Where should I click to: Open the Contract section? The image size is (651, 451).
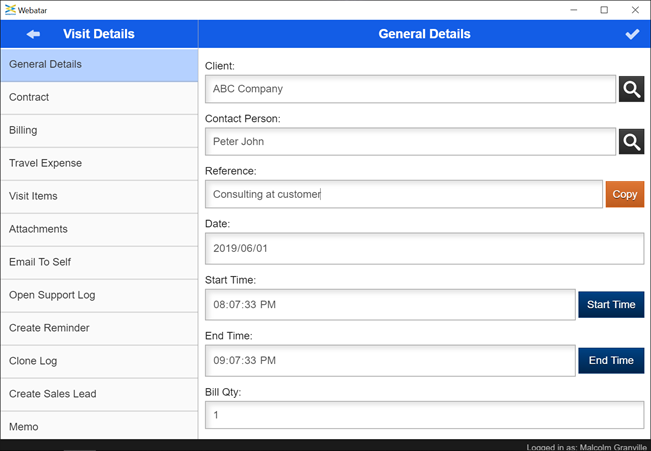coord(99,98)
